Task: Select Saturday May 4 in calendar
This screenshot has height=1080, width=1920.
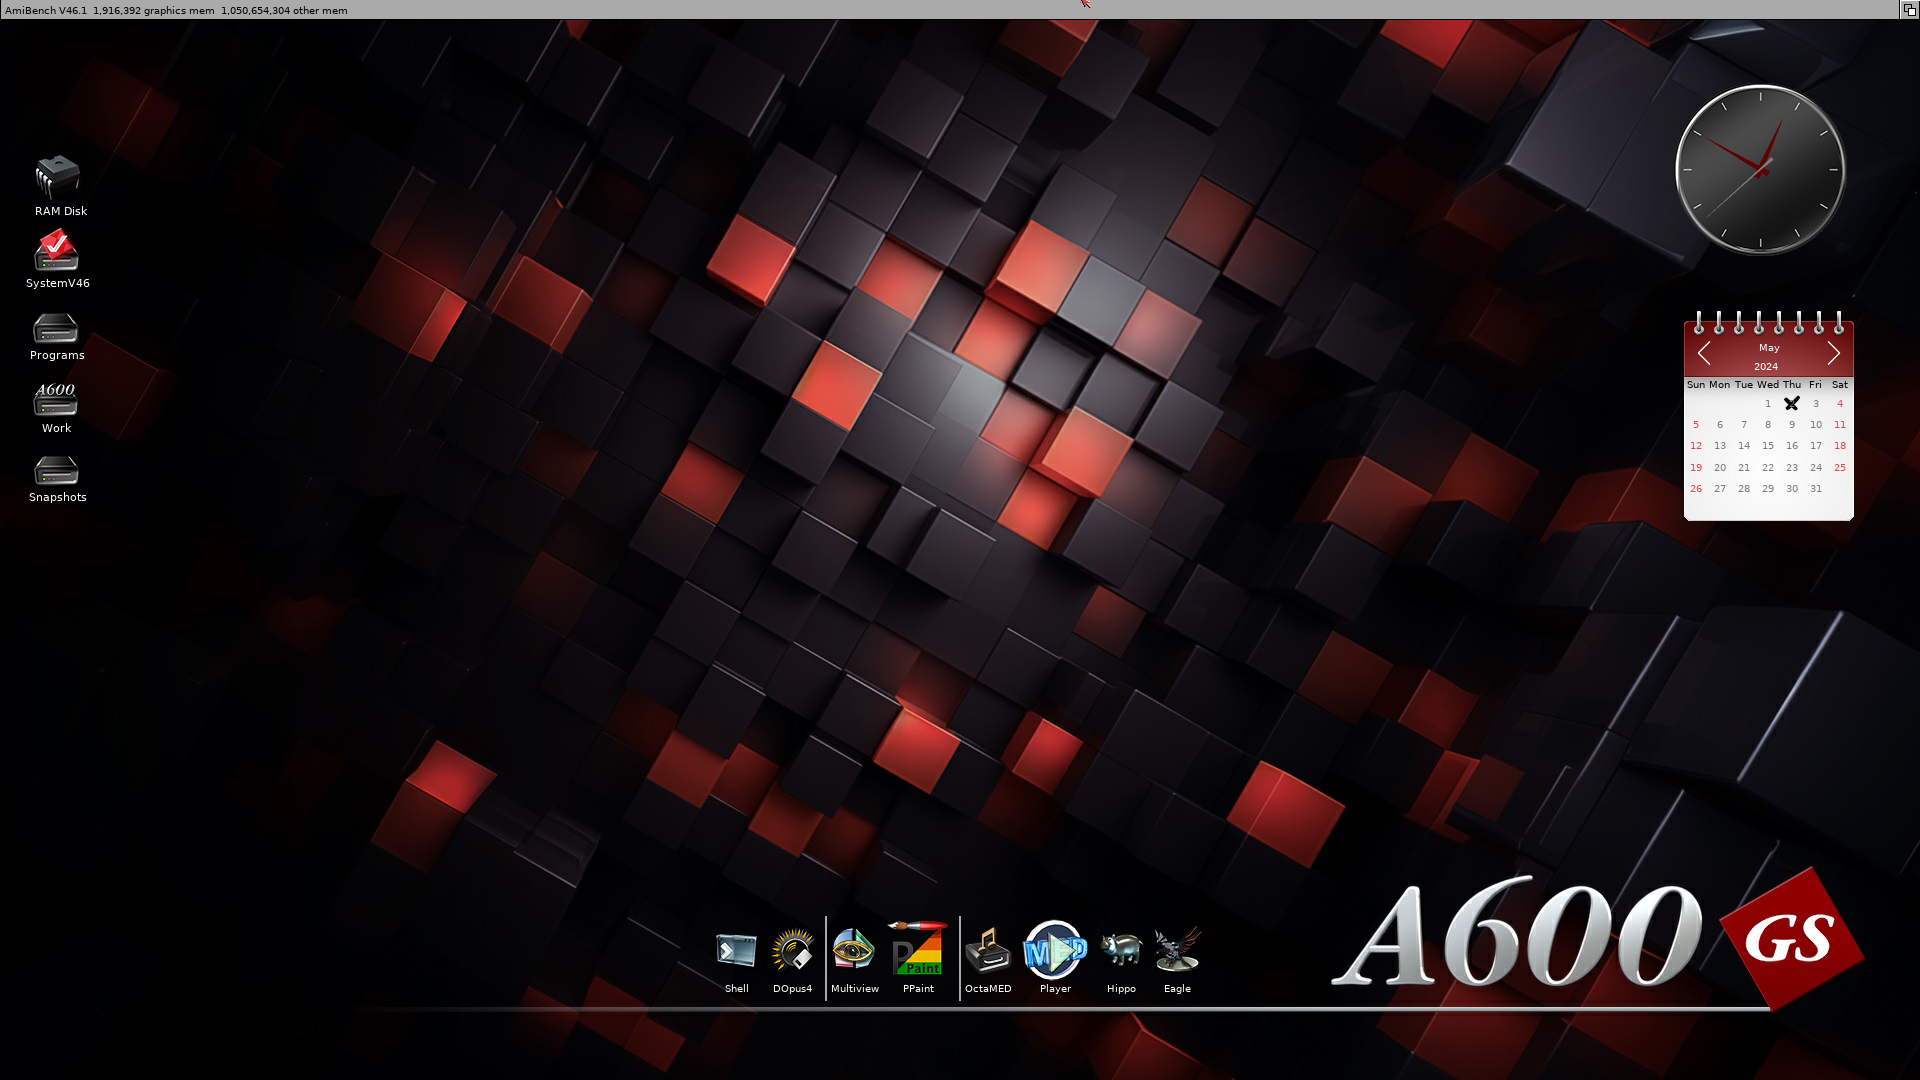Action: (x=1840, y=404)
